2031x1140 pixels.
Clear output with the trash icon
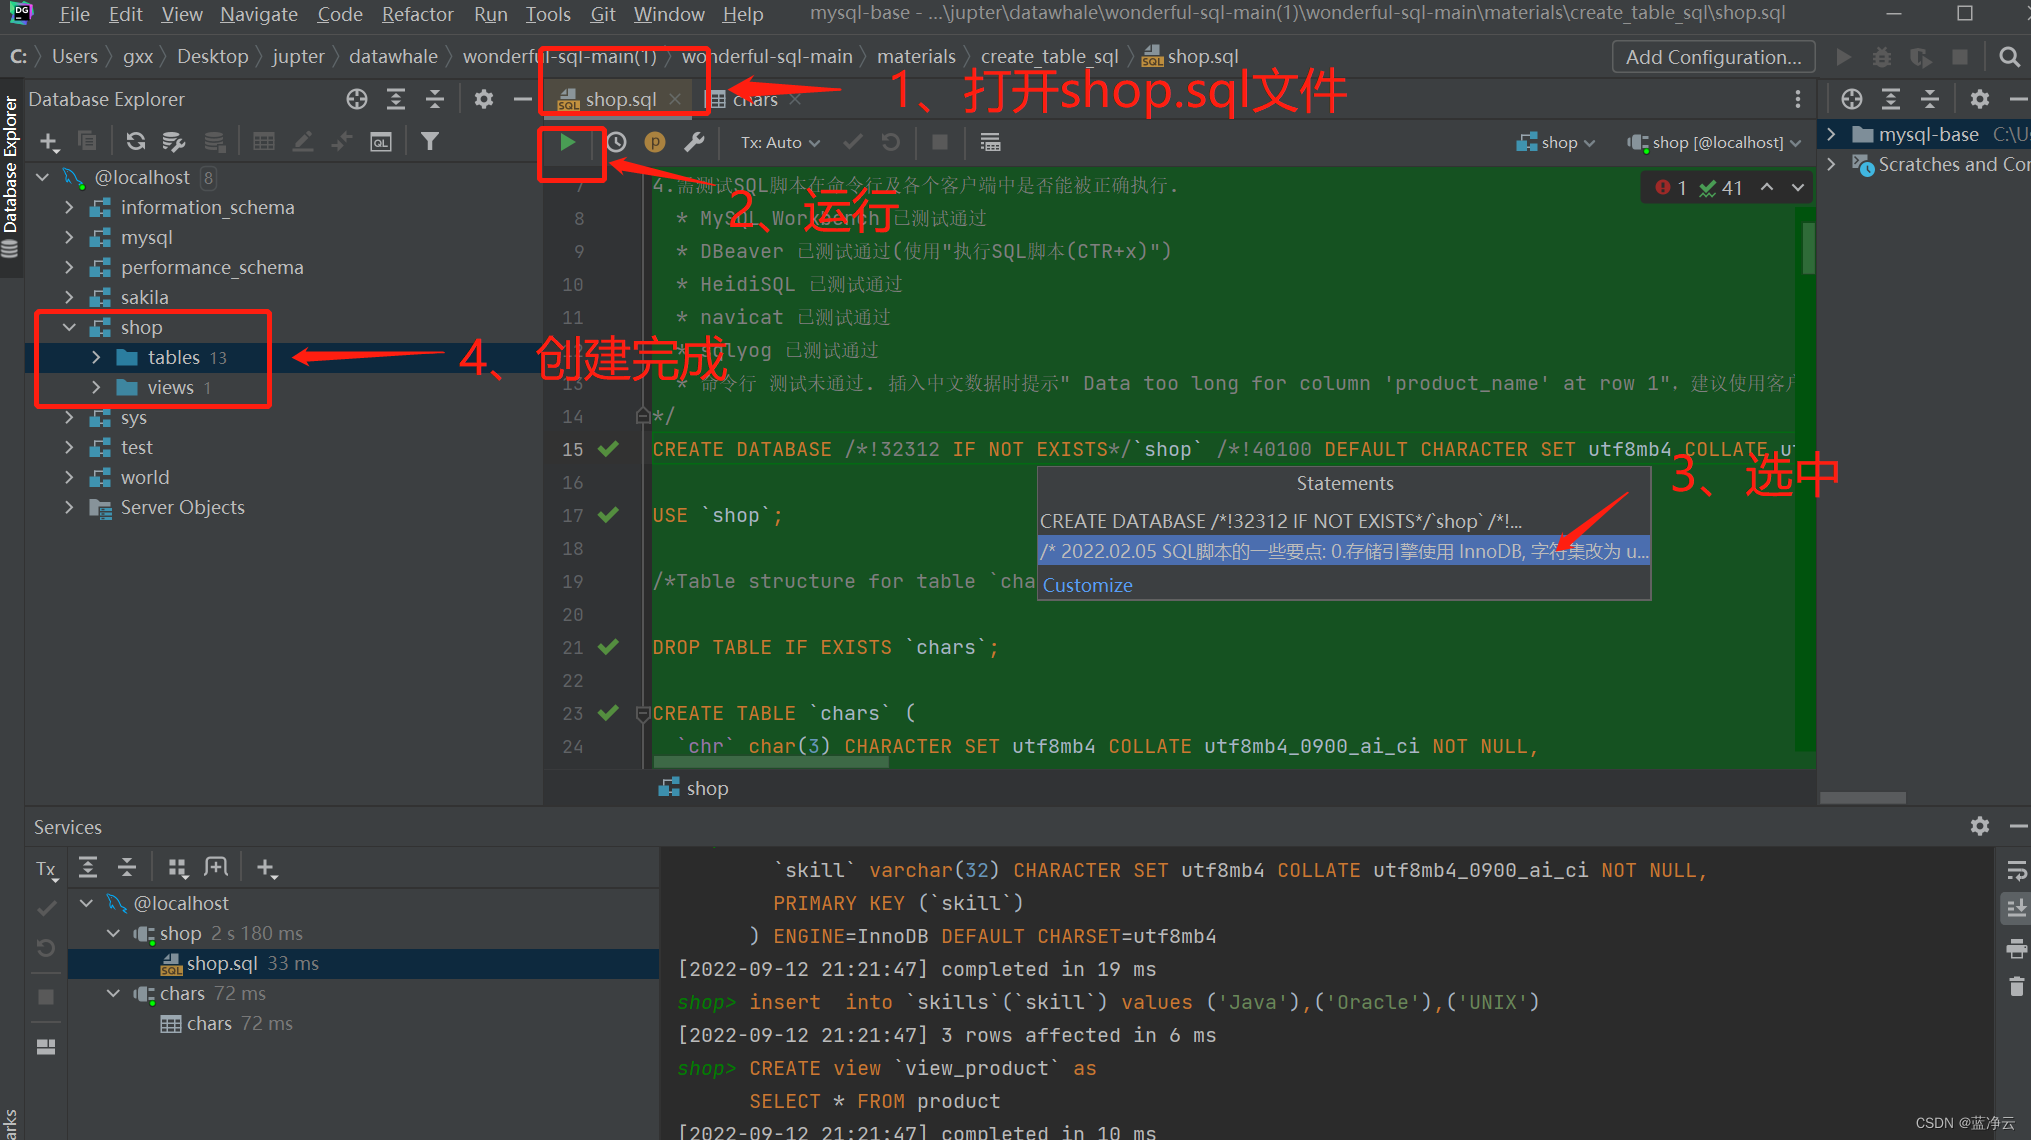pos(2016,987)
